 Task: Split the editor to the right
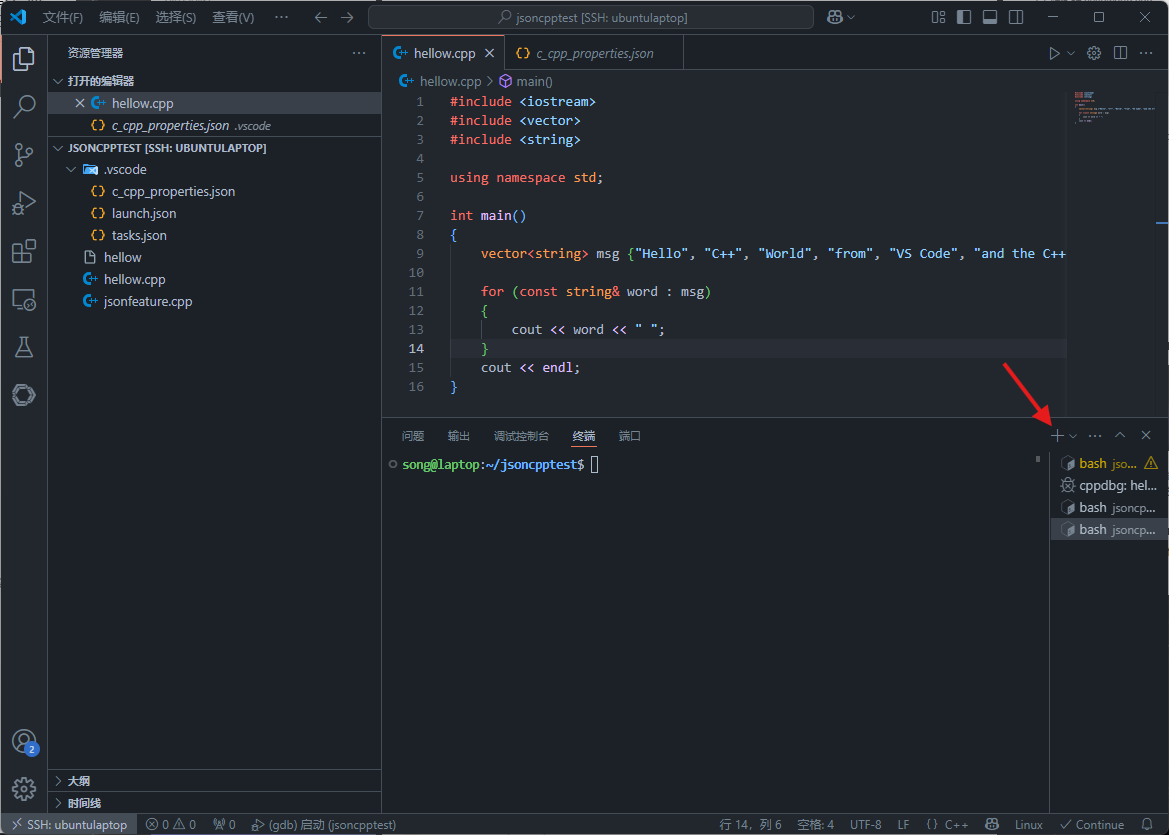pyautogui.click(x=1121, y=53)
